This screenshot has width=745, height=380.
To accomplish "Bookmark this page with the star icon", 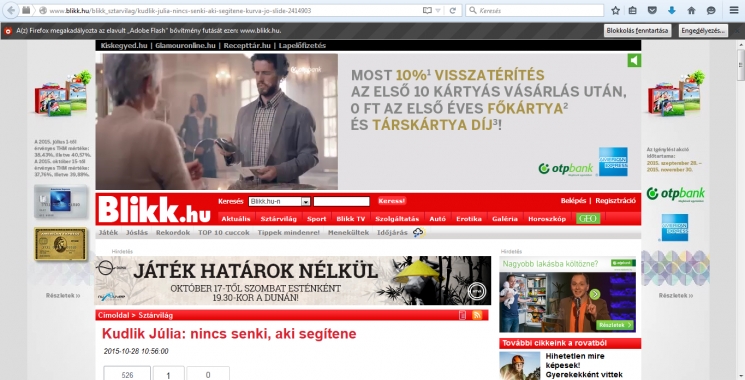I will pos(615,10).
